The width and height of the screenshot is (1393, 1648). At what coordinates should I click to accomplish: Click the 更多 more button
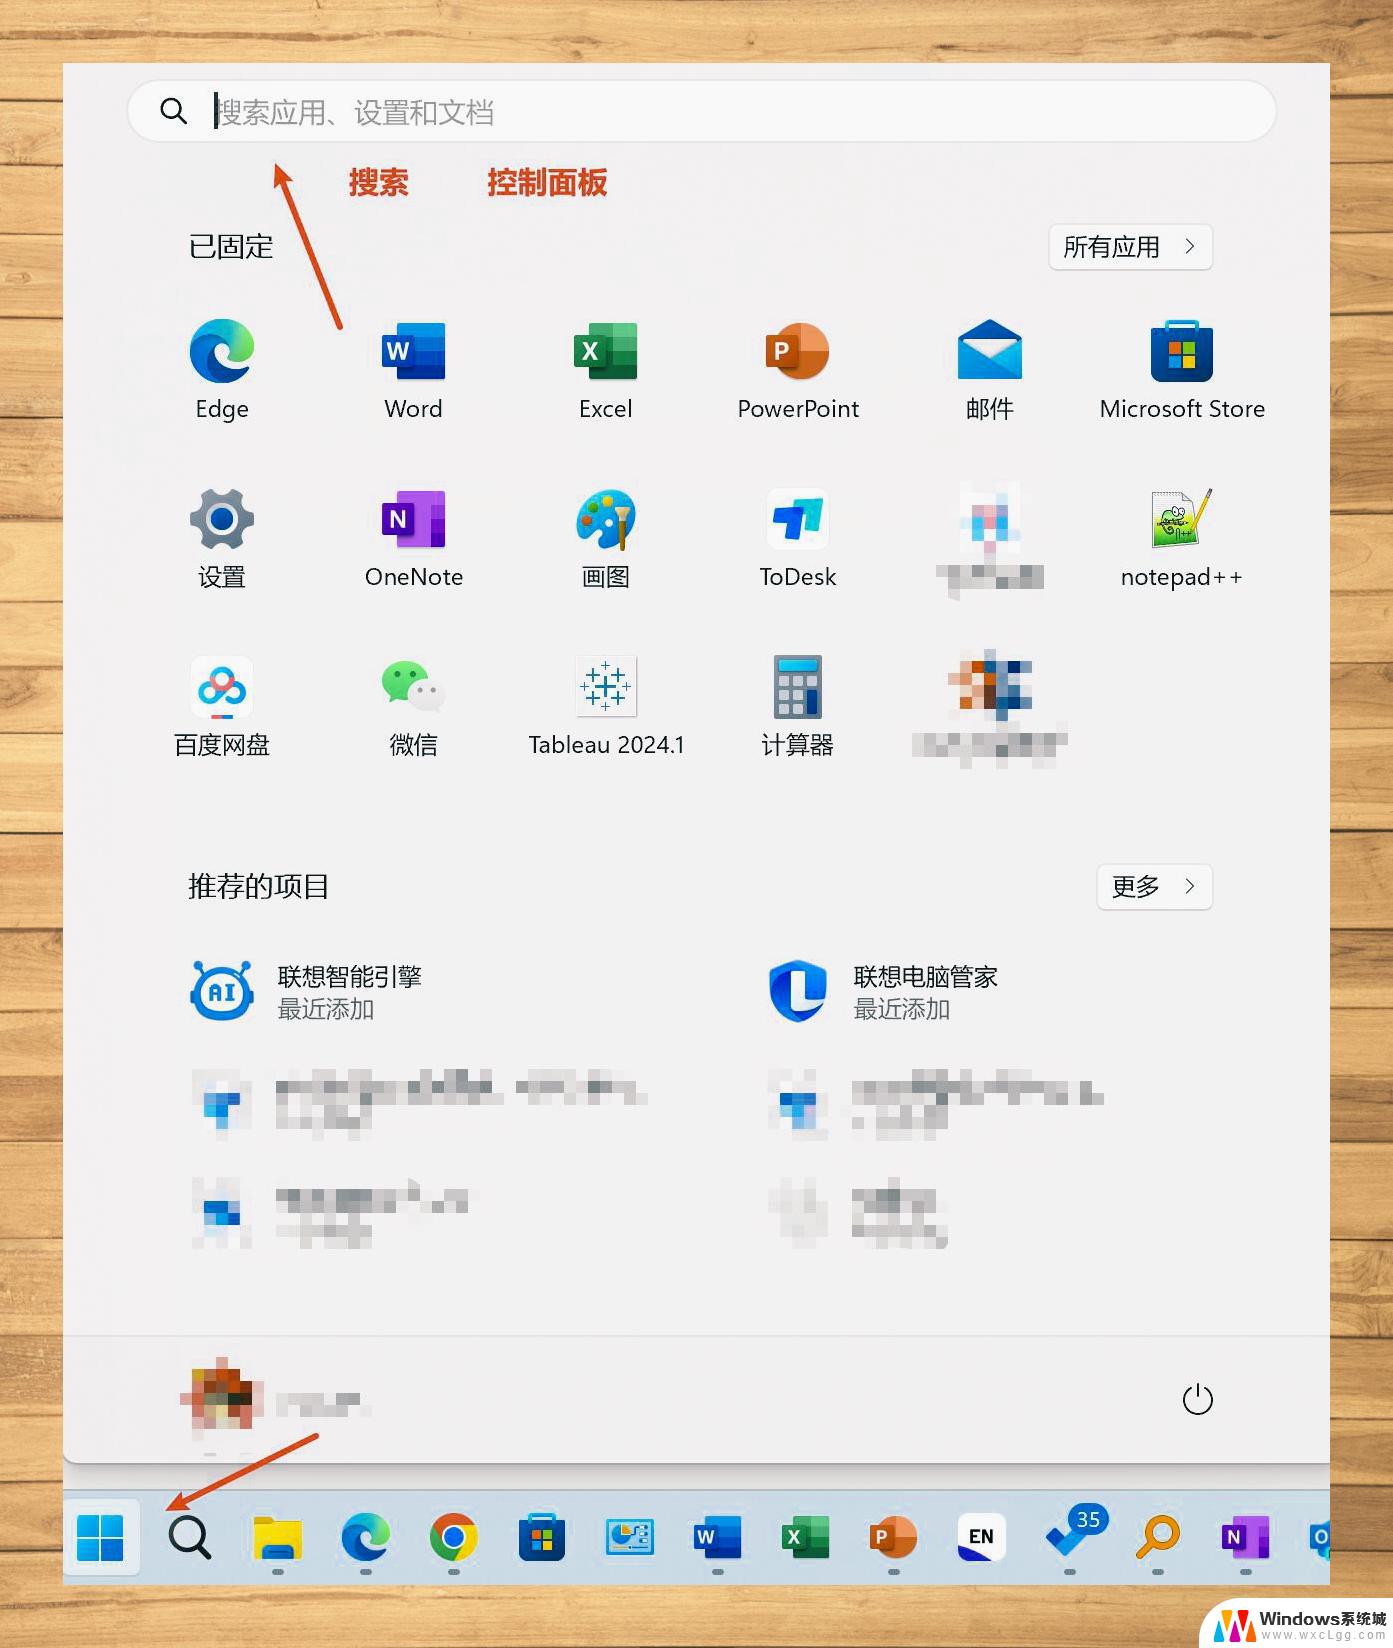[1154, 887]
